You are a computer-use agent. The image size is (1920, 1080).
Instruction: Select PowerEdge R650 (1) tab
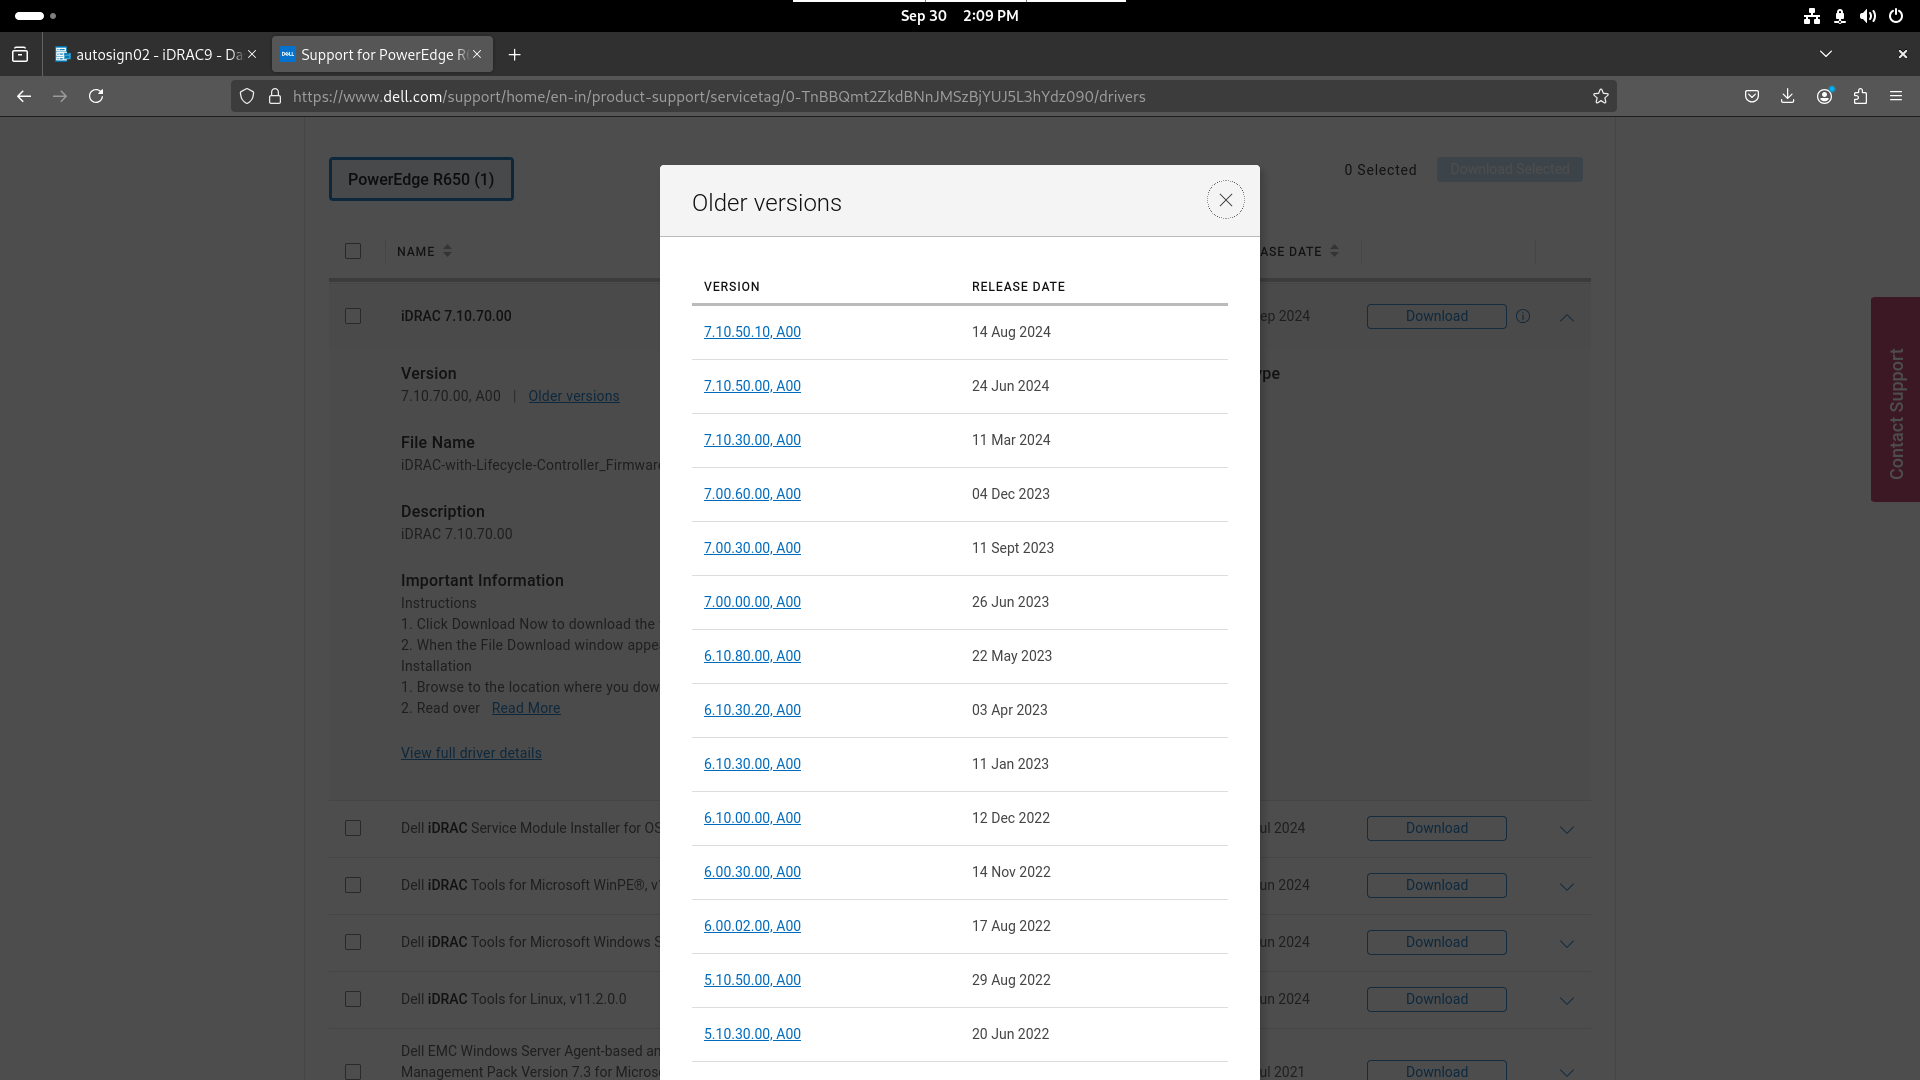pos(421,179)
